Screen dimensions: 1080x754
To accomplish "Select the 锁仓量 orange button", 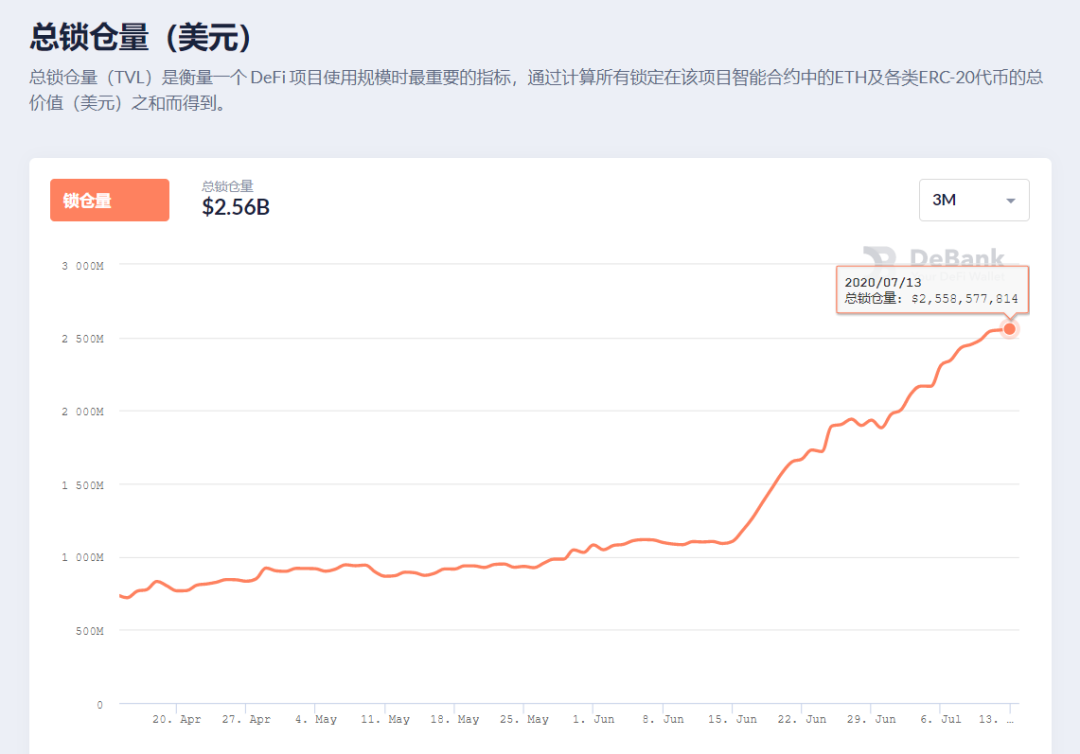I will (110, 200).
